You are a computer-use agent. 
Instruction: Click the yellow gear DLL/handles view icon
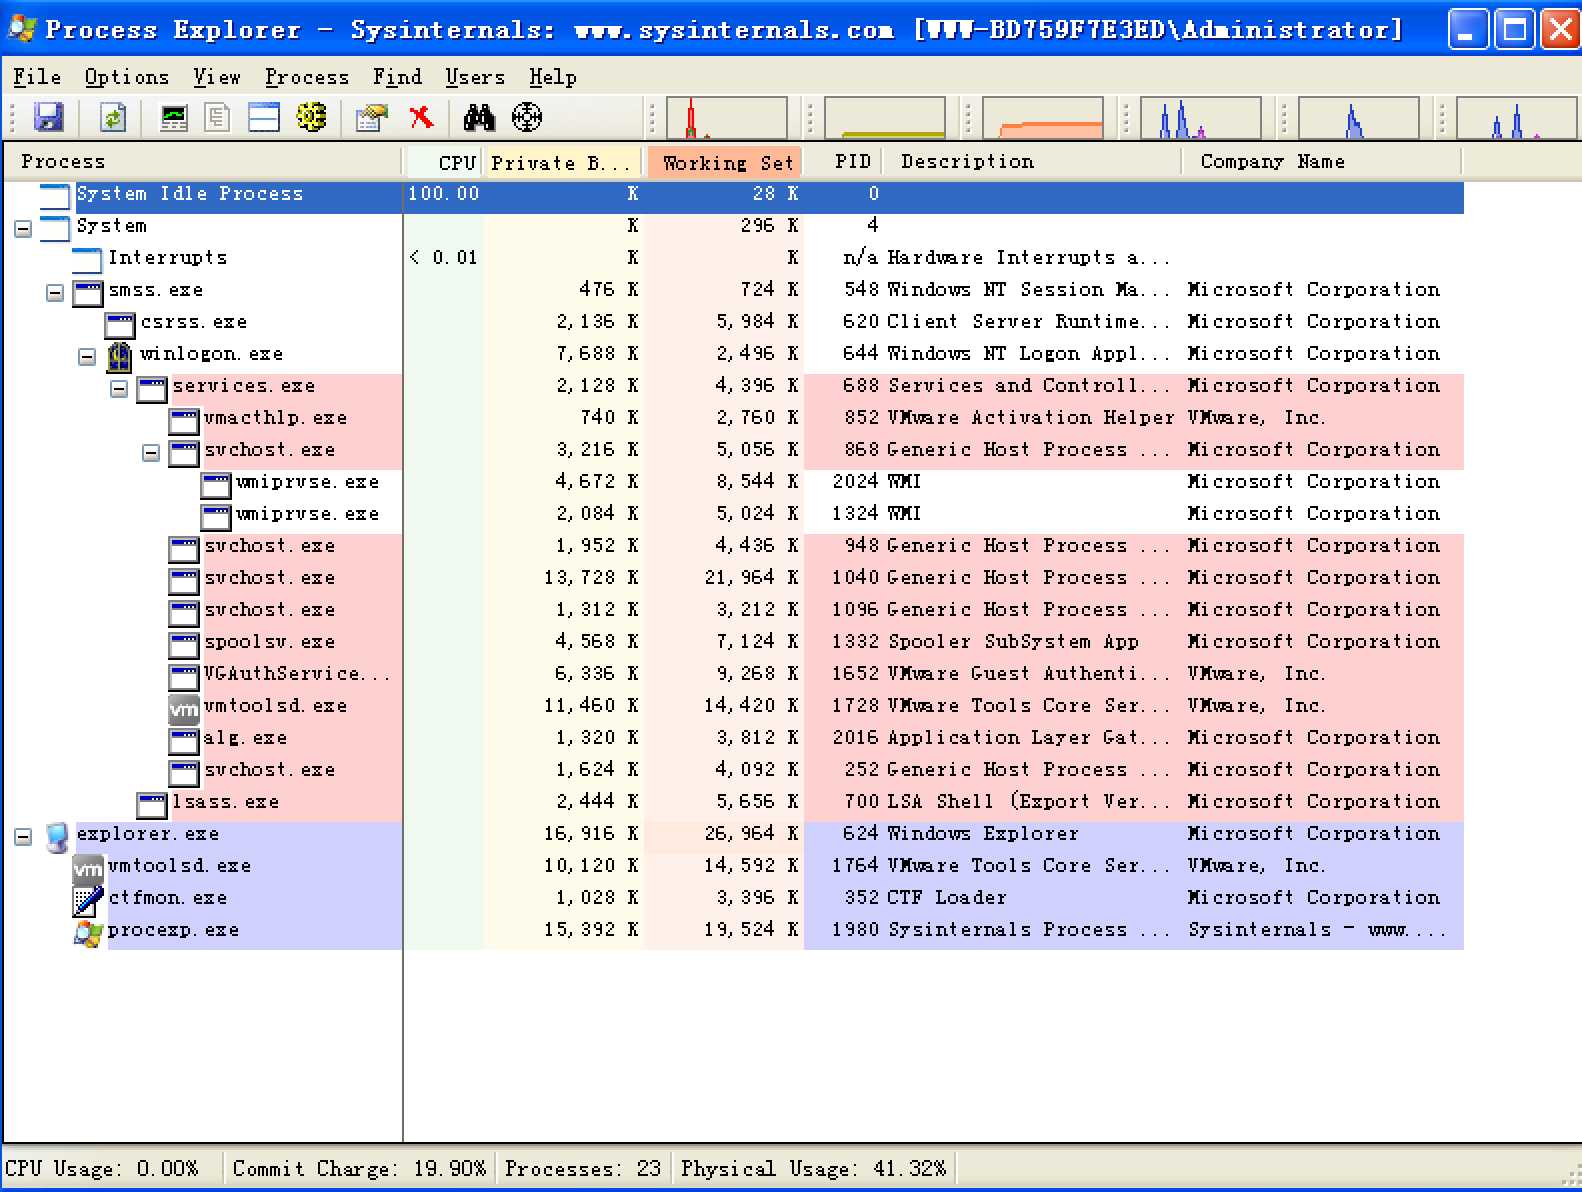pyautogui.click(x=311, y=117)
